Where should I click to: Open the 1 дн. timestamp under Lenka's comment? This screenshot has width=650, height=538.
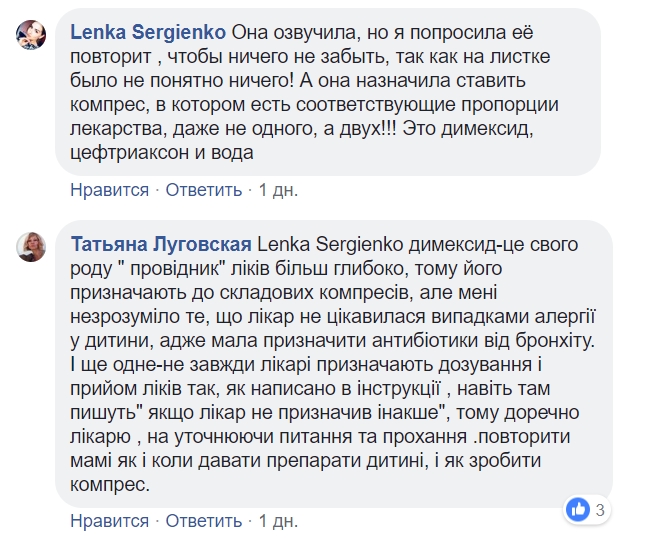click(278, 190)
